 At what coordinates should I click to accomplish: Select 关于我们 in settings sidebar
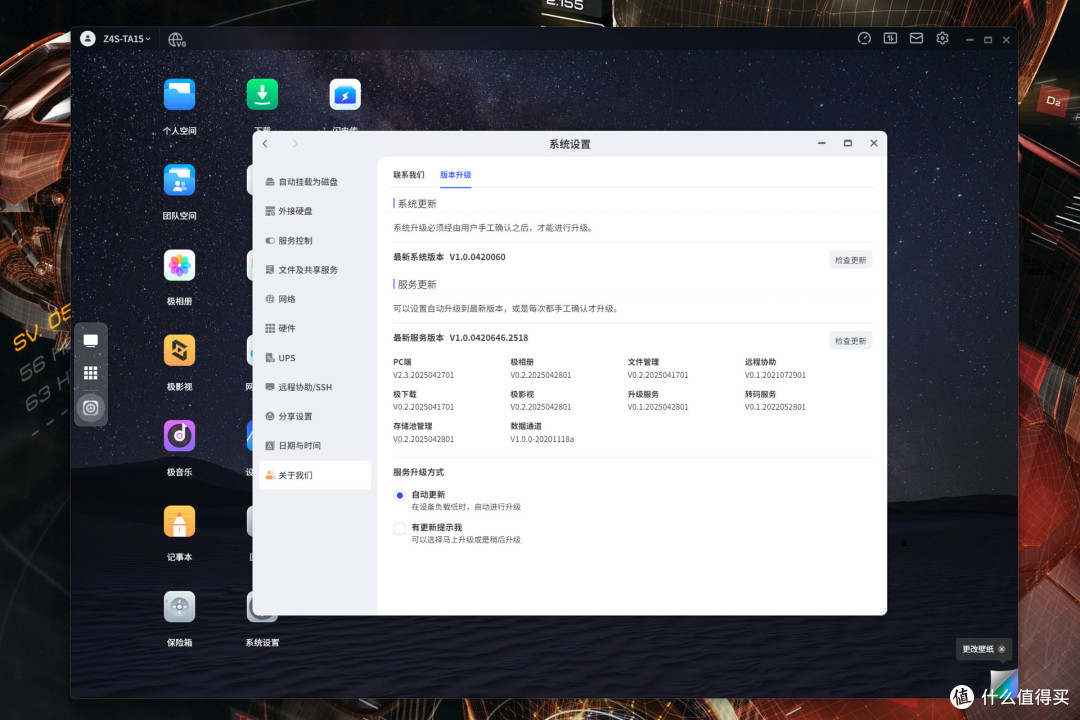315,475
